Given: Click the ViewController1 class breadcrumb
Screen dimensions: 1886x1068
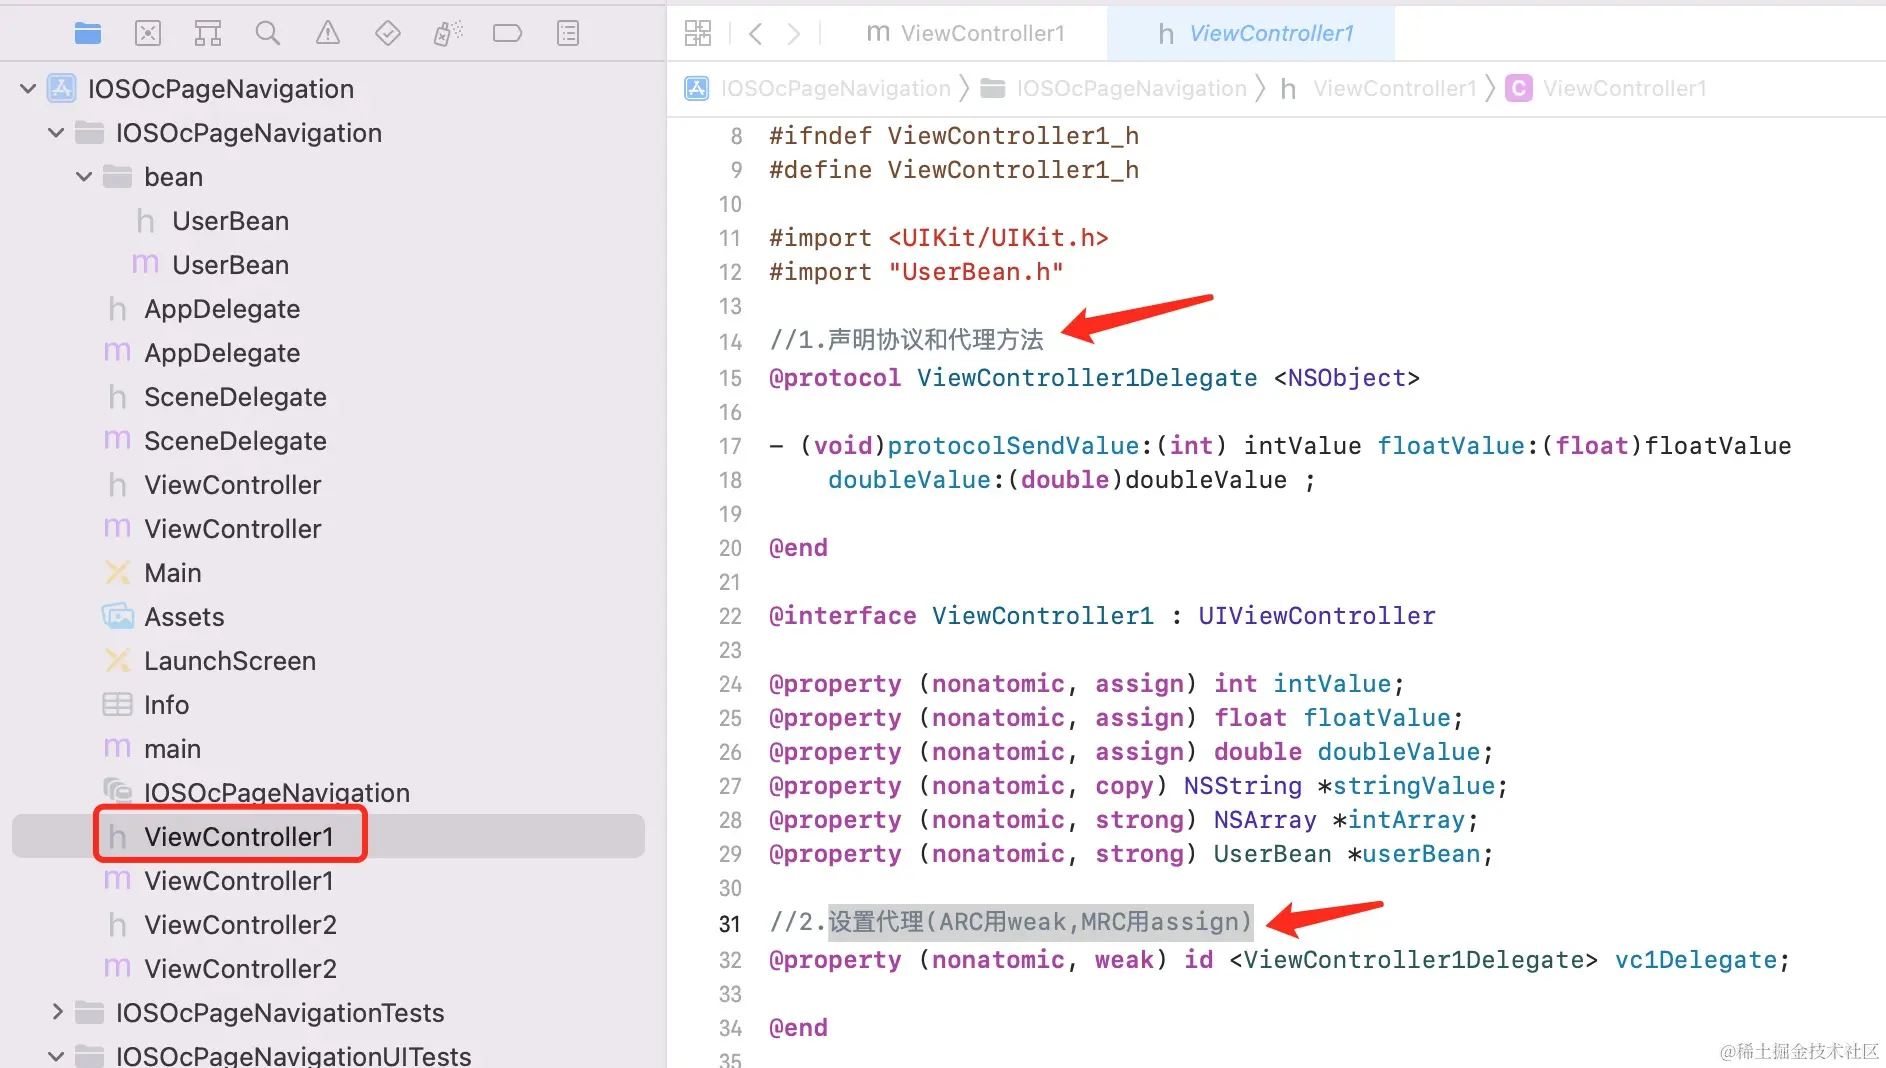Looking at the screenshot, I should click(1624, 88).
